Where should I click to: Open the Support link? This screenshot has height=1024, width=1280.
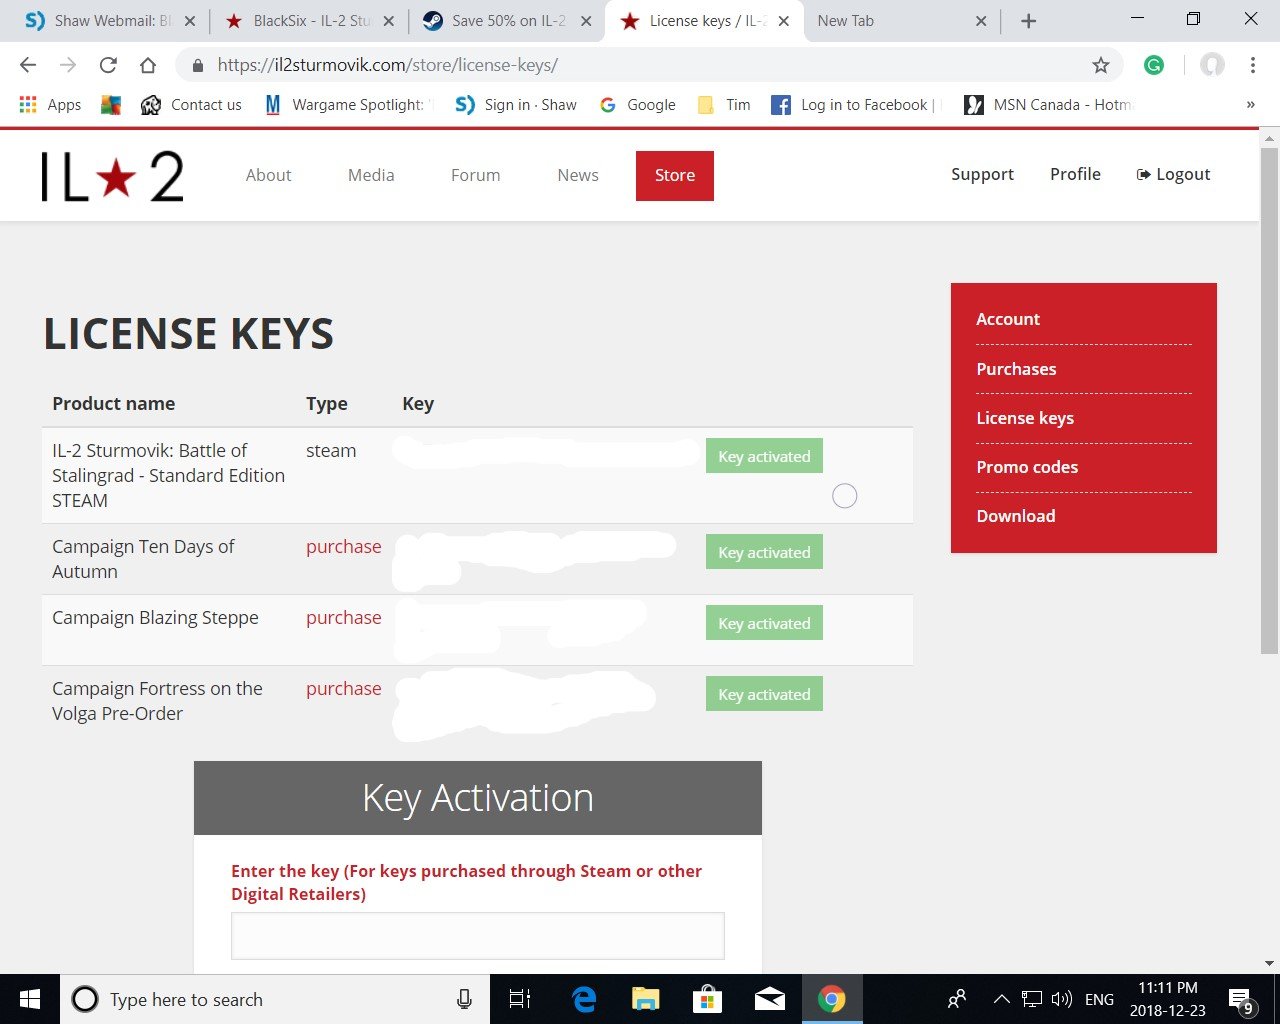982,174
